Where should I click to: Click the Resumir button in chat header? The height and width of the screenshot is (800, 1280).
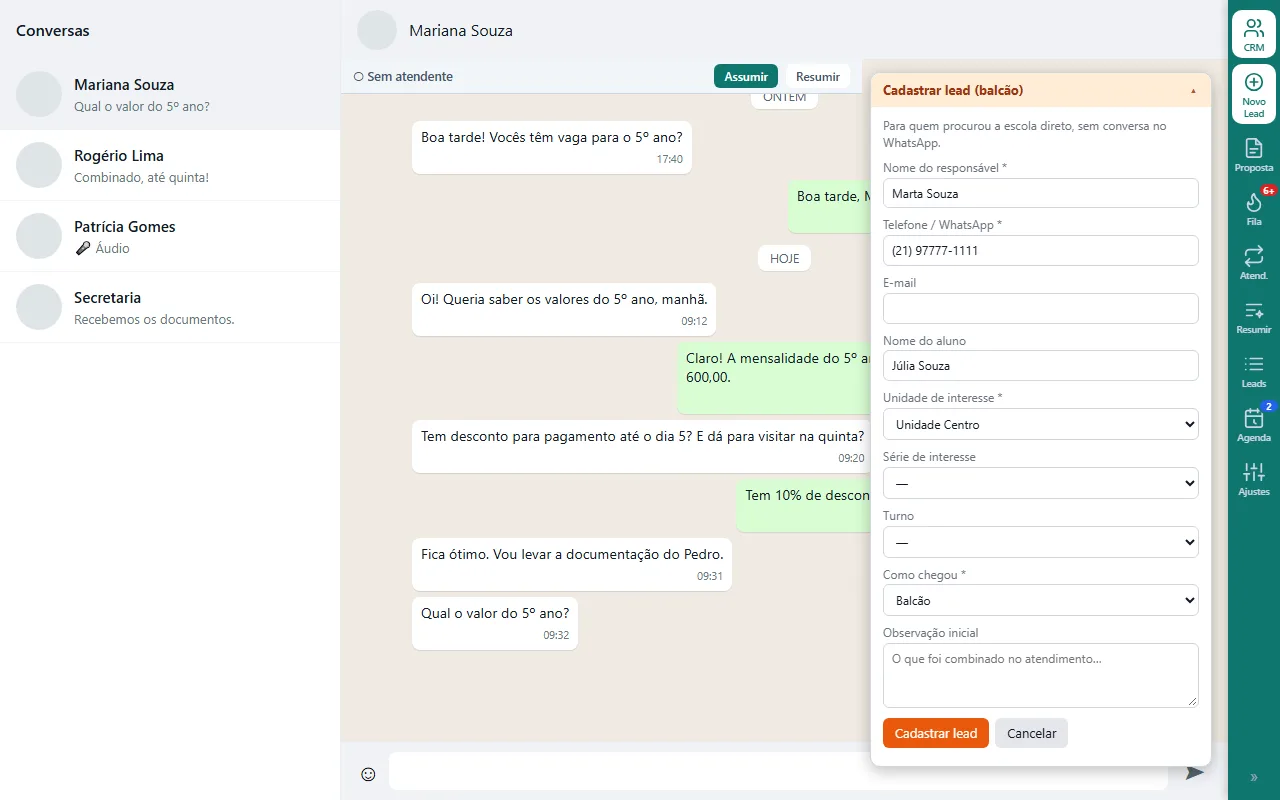point(818,76)
